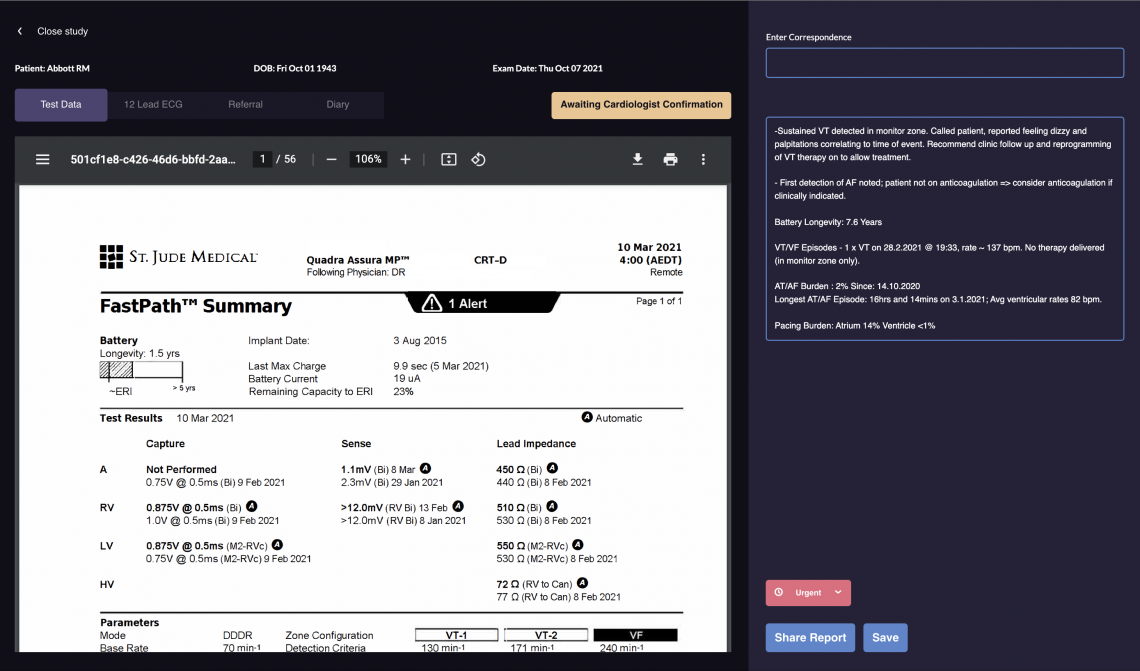1140x671 pixels.
Task: Open the PDF more actions menu
Action: coord(703,159)
